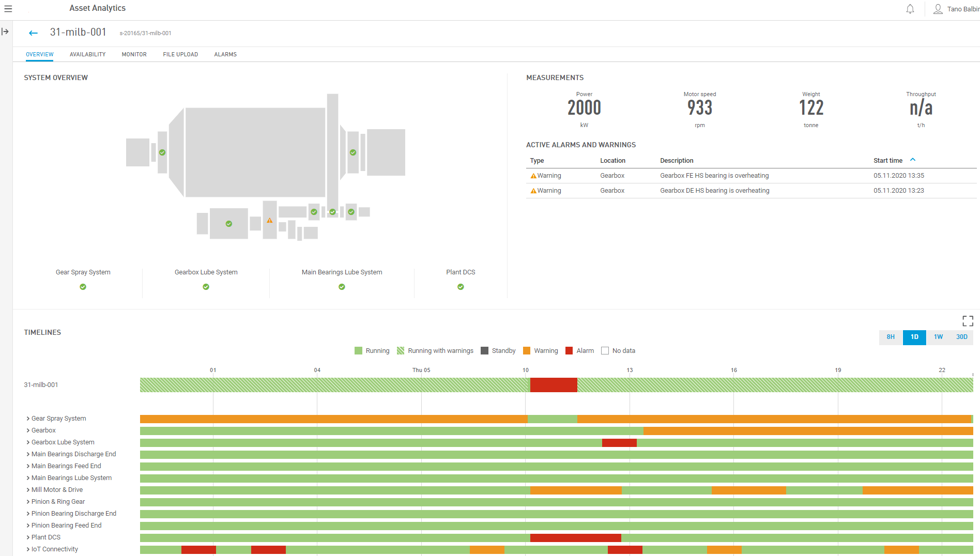Click Main Bearings Lube System status check
Viewport: 980px width, 556px height.
pyautogui.click(x=342, y=287)
